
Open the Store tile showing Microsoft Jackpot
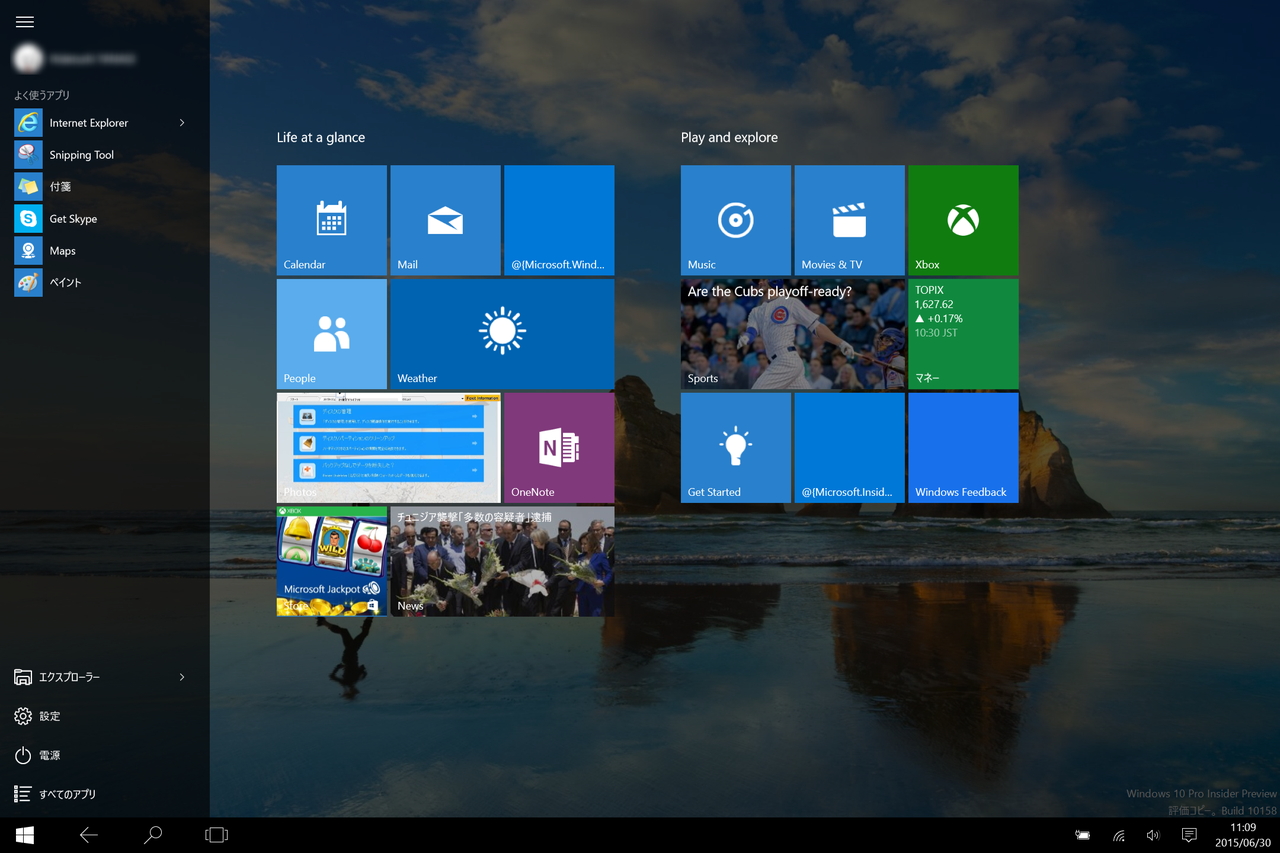click(x=332, y=561)
